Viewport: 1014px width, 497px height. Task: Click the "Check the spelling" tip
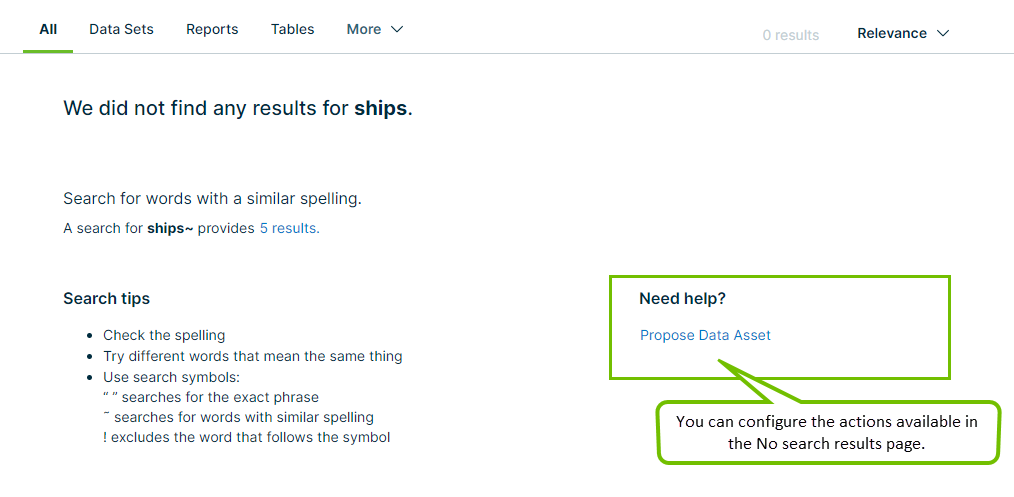(x=164, y=335)
